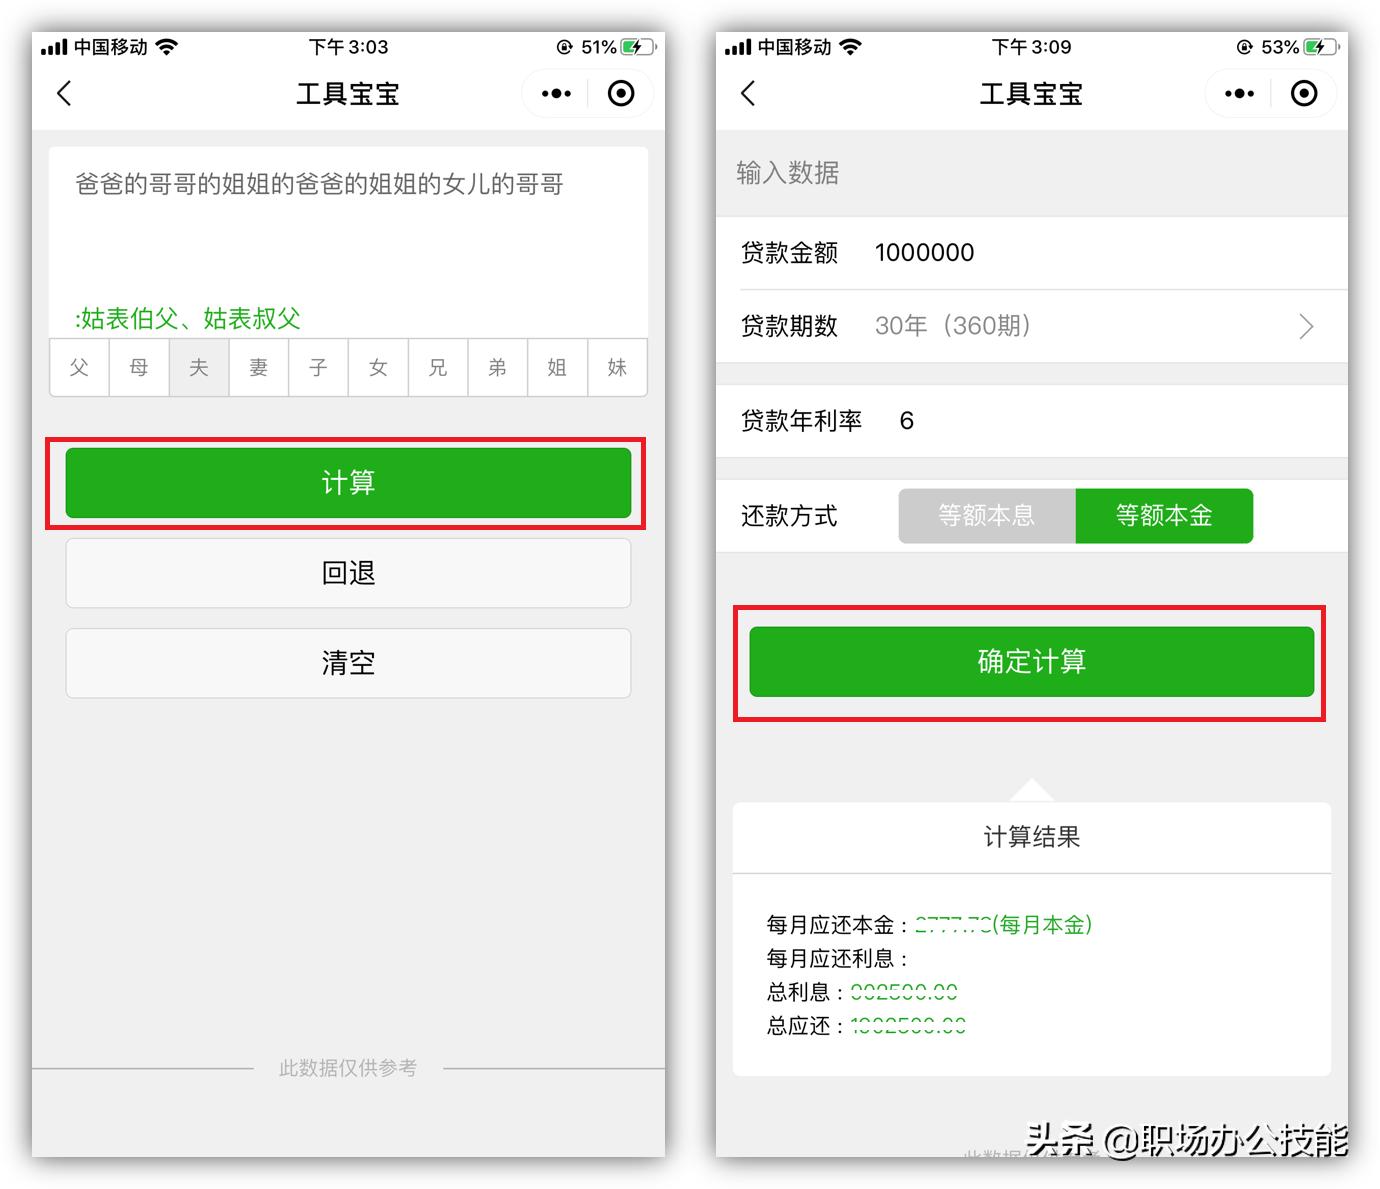Select 等额本金 repayment method

point(1164,516)
